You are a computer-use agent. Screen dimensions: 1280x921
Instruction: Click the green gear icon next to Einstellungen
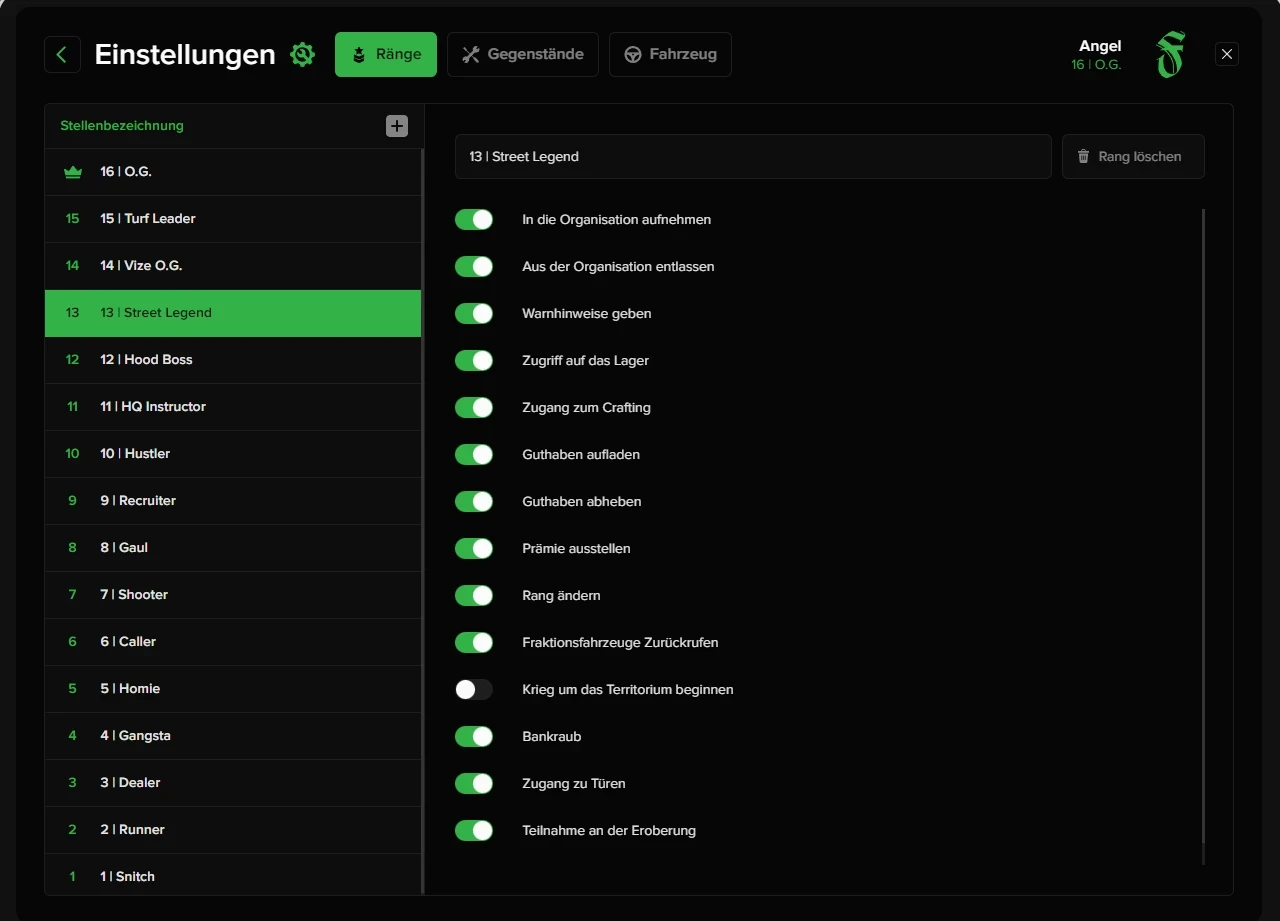point(302,54)
